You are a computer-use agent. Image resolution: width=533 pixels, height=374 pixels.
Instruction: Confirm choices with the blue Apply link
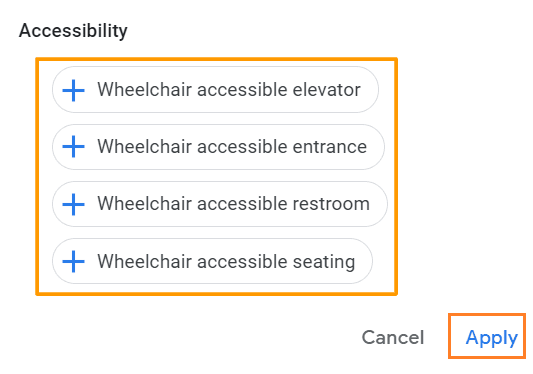coord(492,338)
